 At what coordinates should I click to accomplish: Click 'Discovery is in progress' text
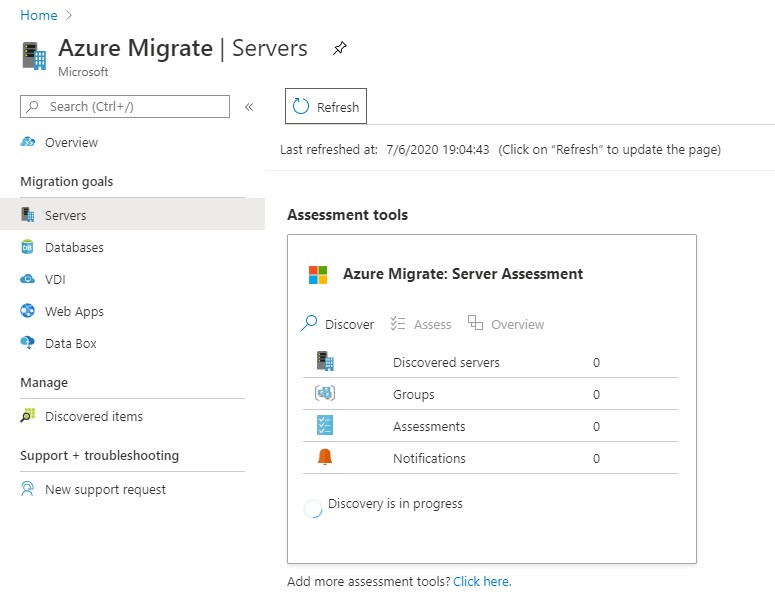pyautogui.click(x=395, y=503)
